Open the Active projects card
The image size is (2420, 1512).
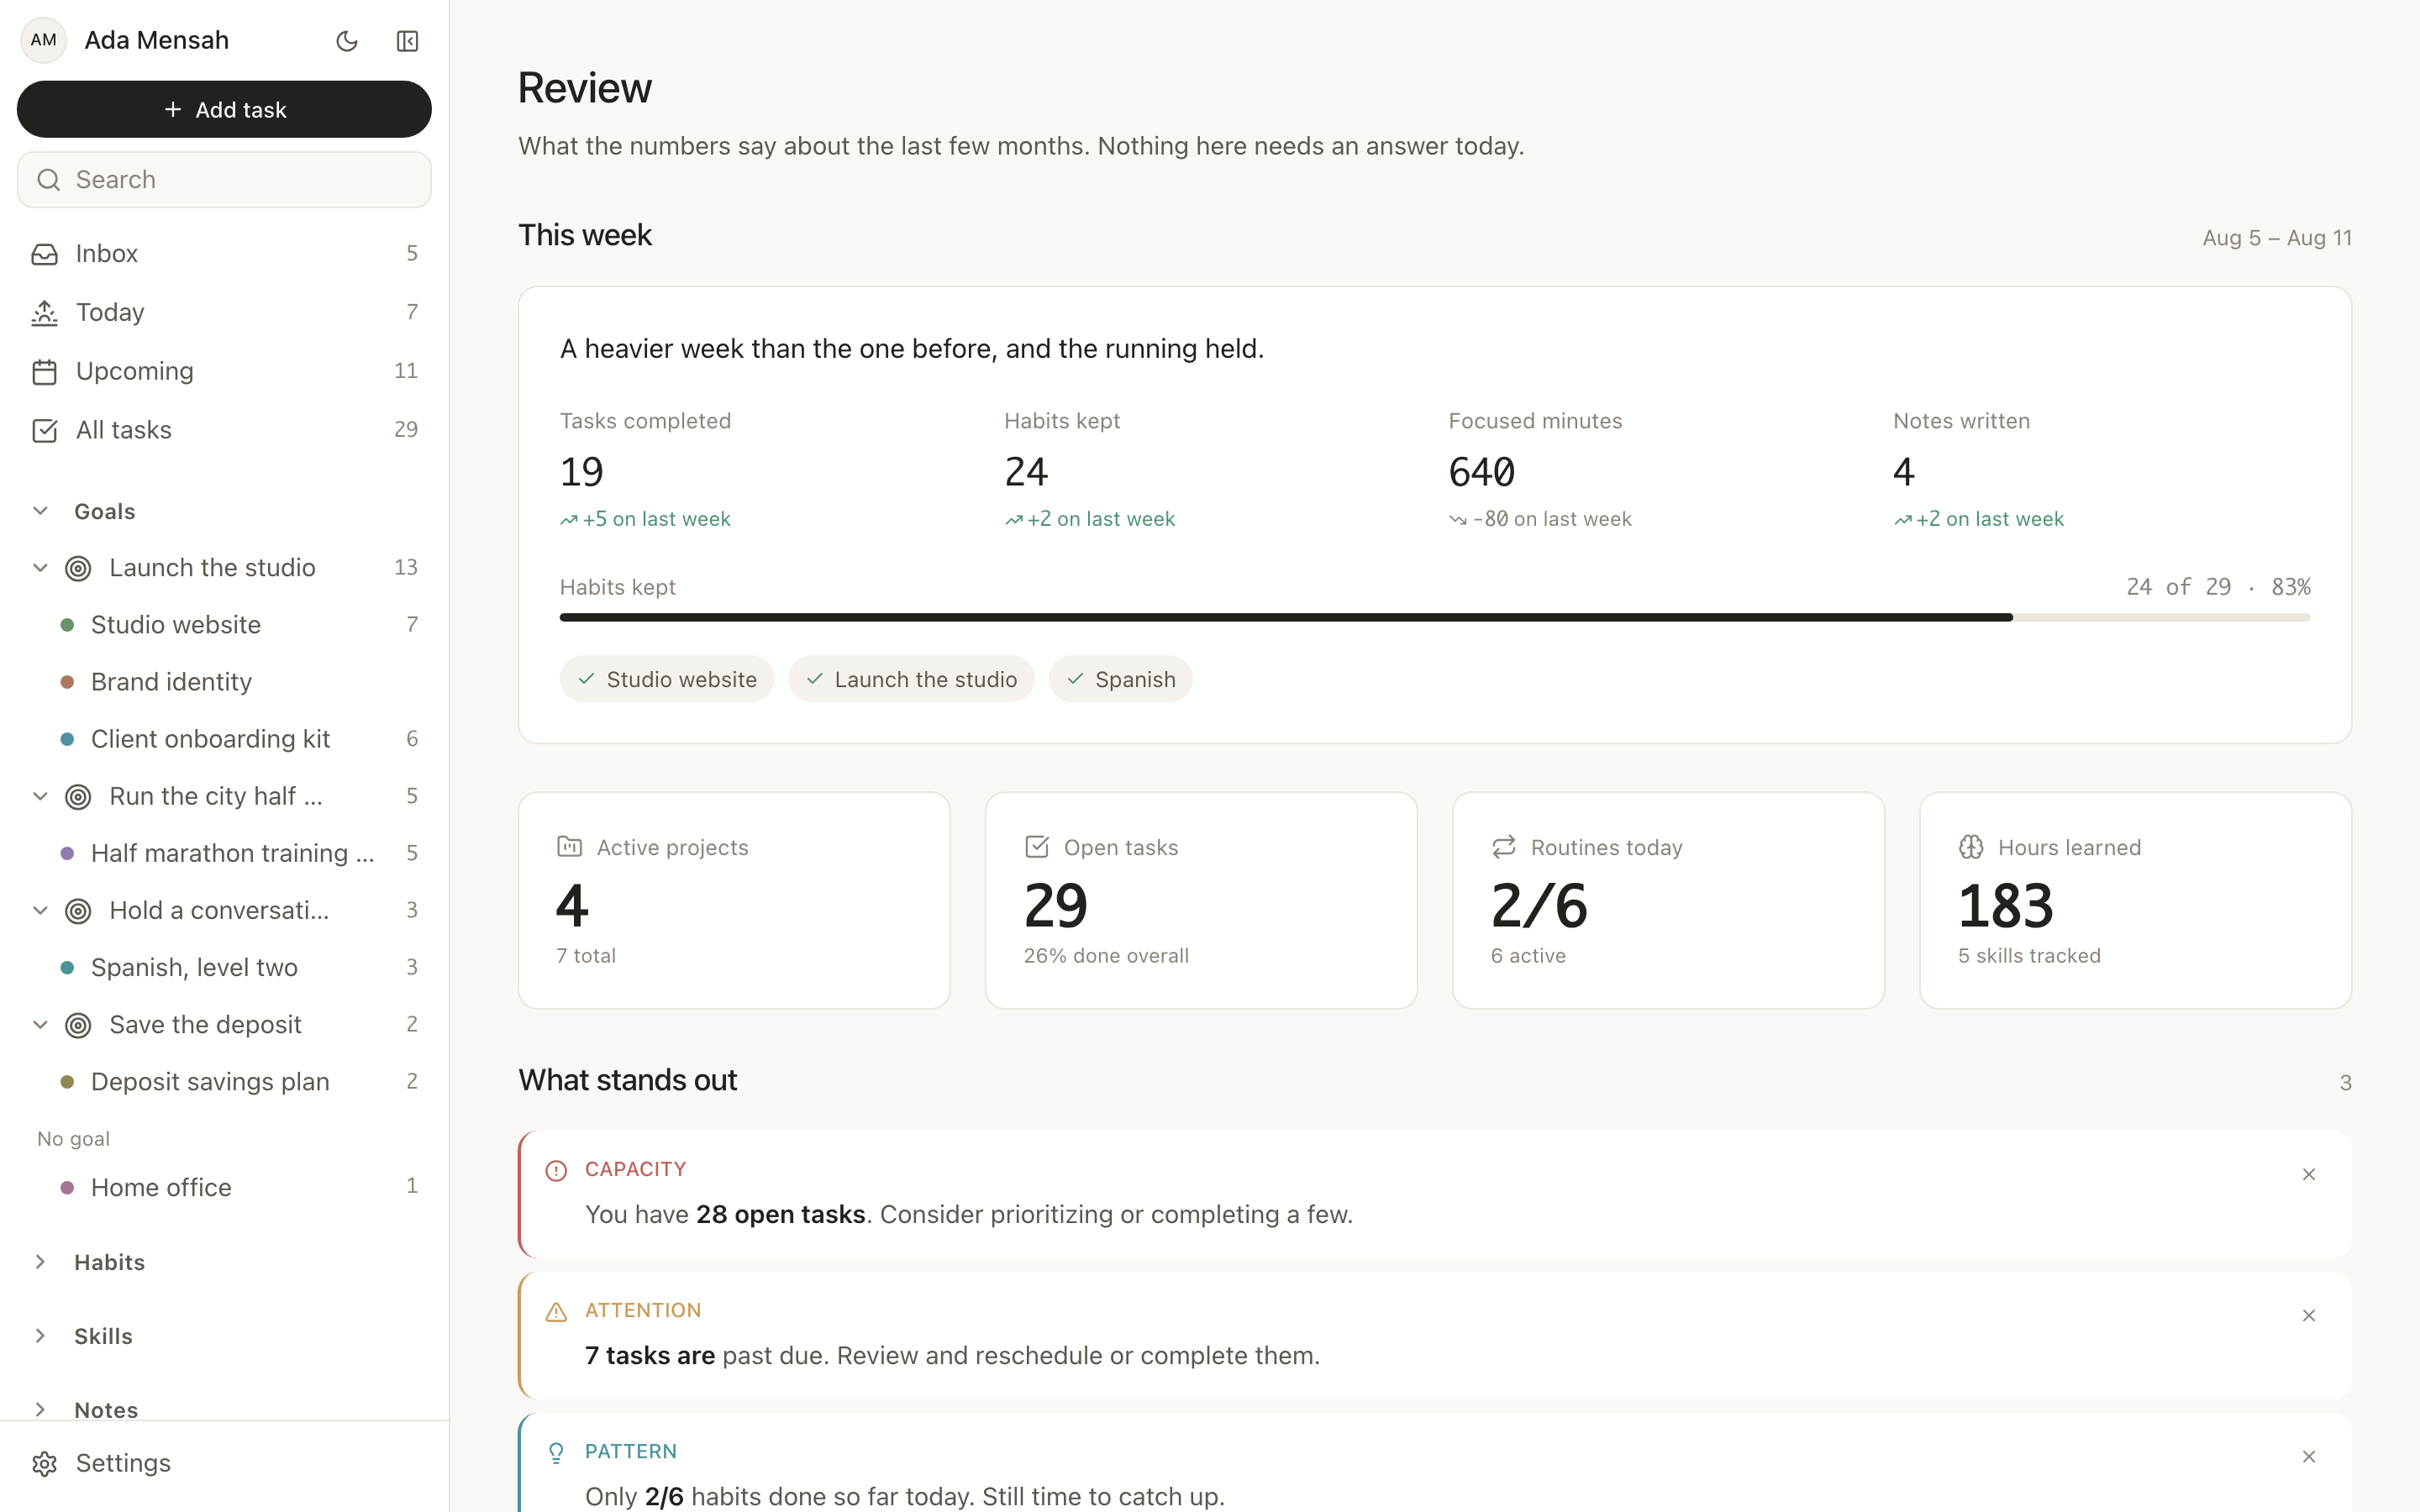pyautogui.click(x=734, y=900)
